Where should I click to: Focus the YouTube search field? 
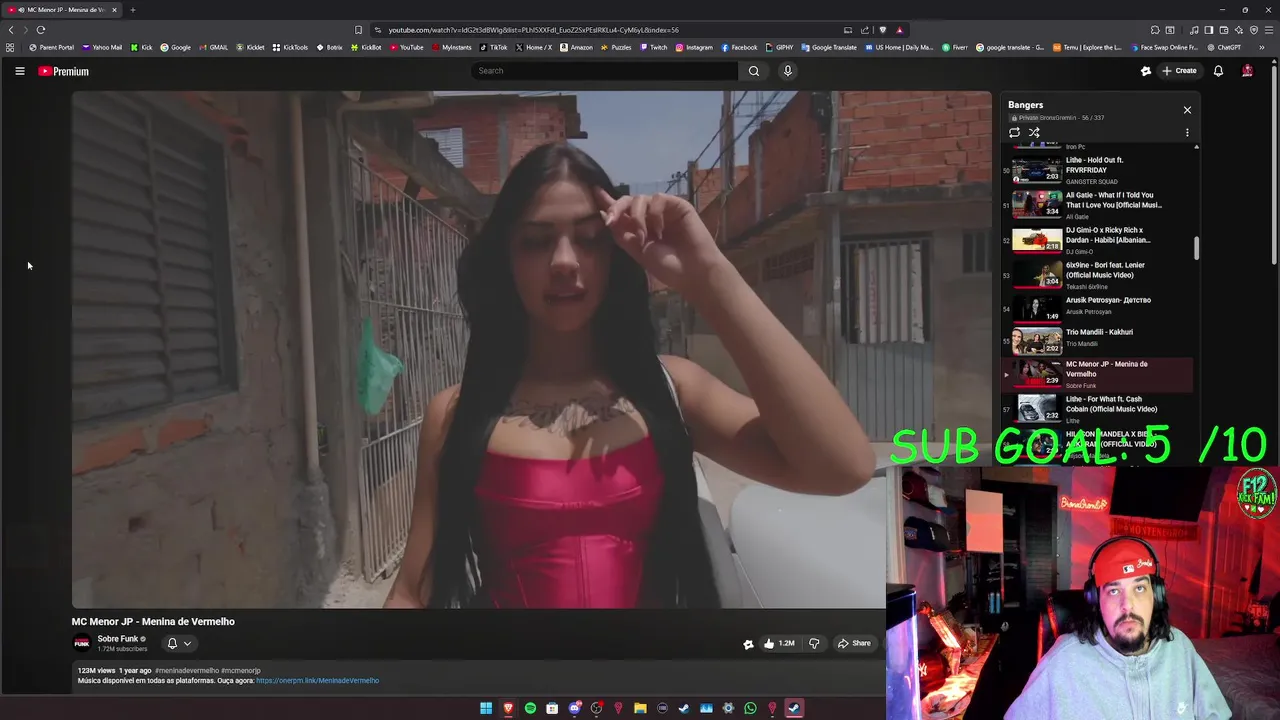(604, 71)
